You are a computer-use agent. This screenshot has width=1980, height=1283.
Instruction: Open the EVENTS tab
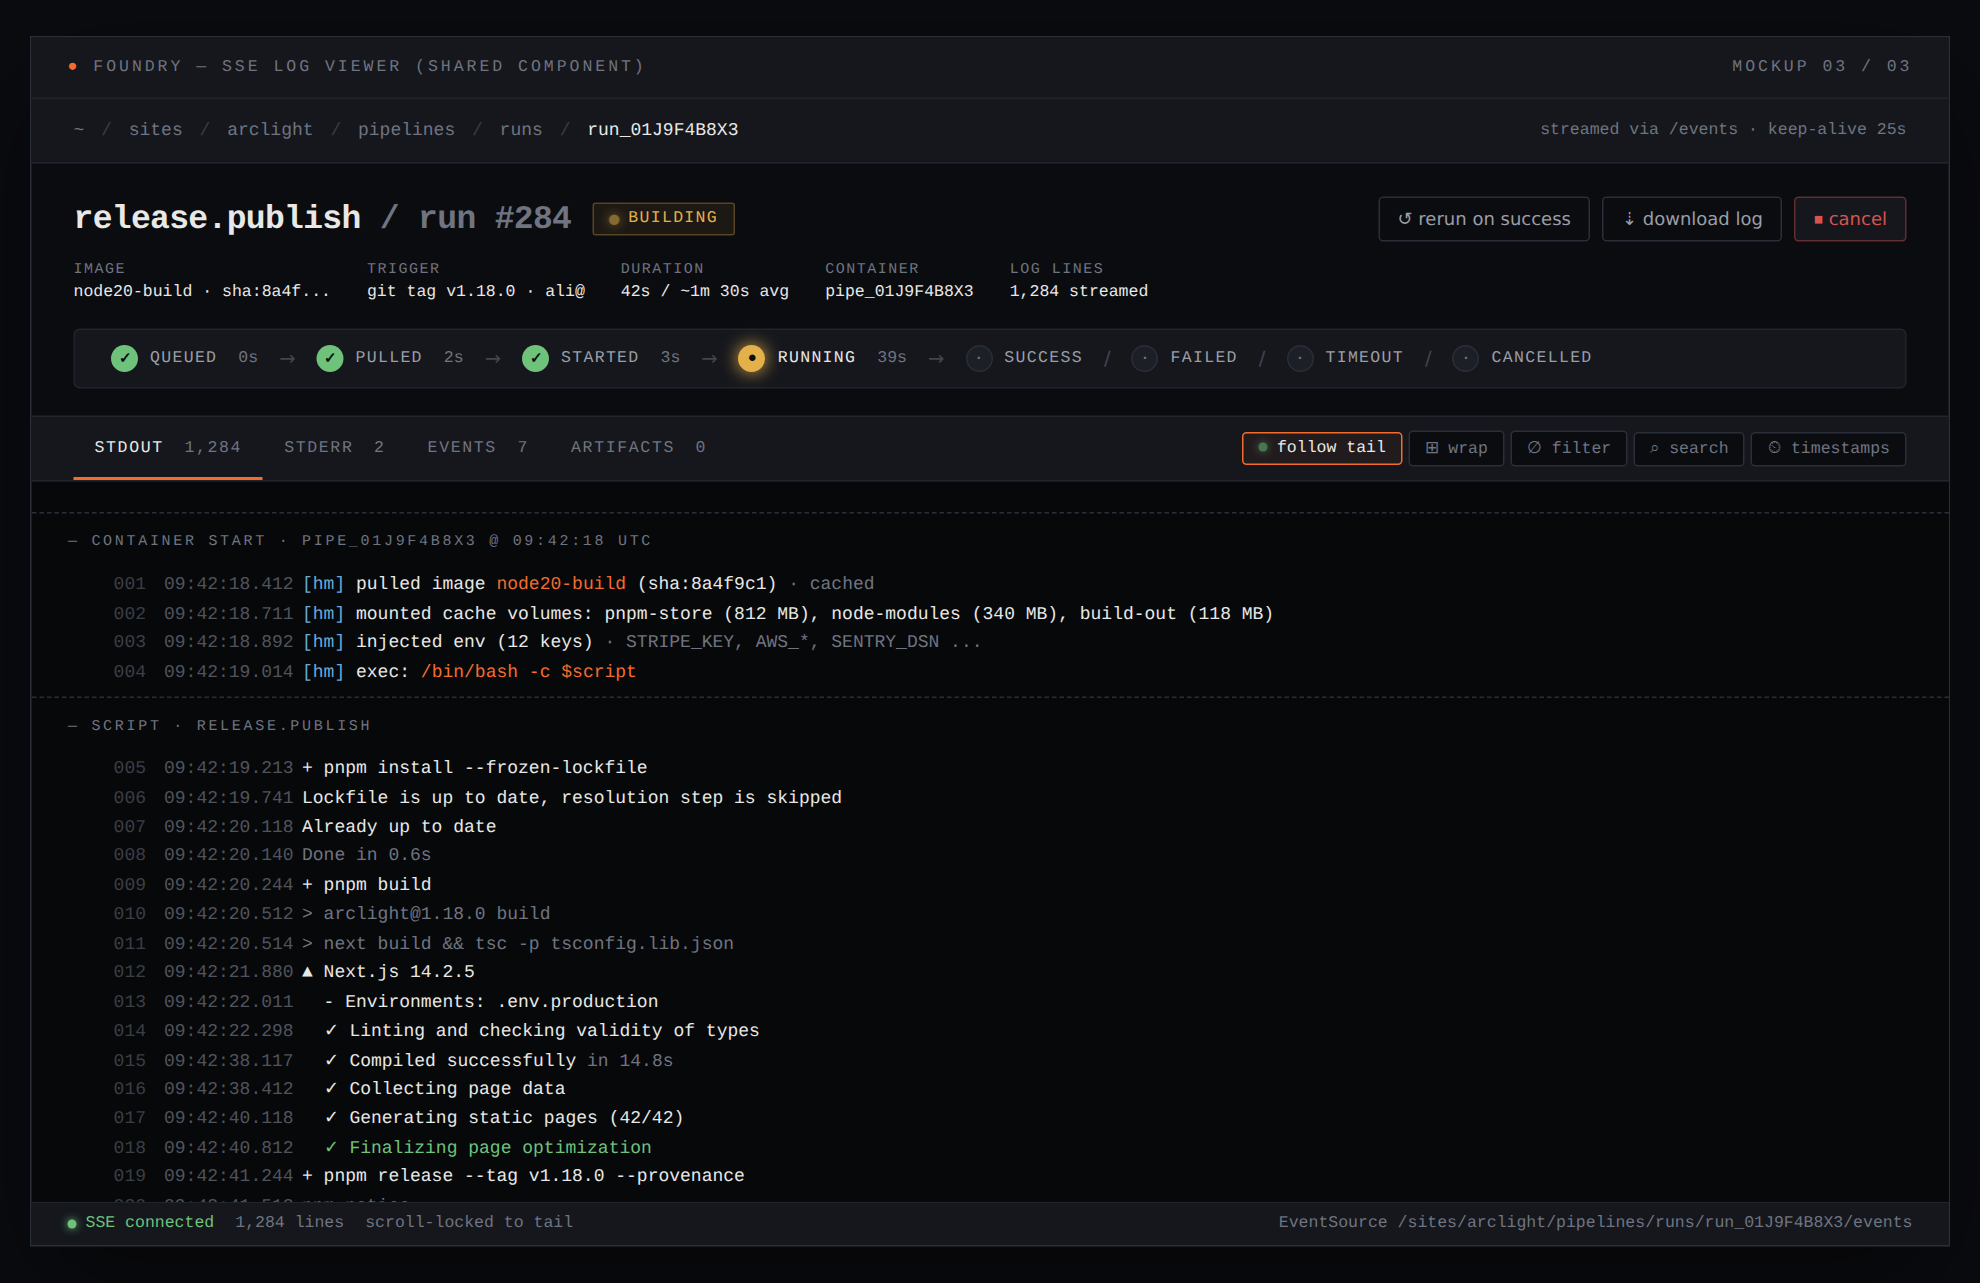tap(477, 448)
